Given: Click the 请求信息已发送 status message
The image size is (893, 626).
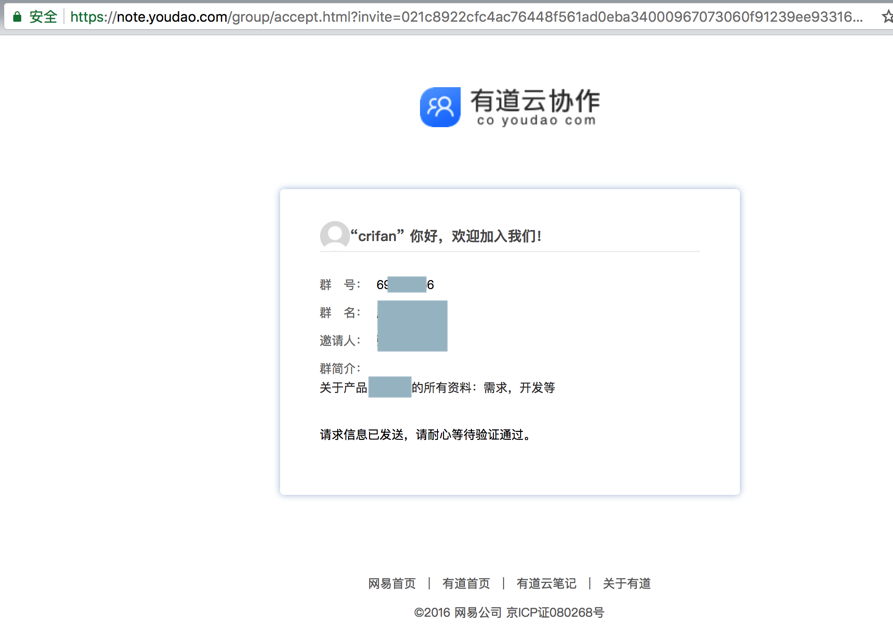Looking at the screenshot, I should tap(426, 435).
